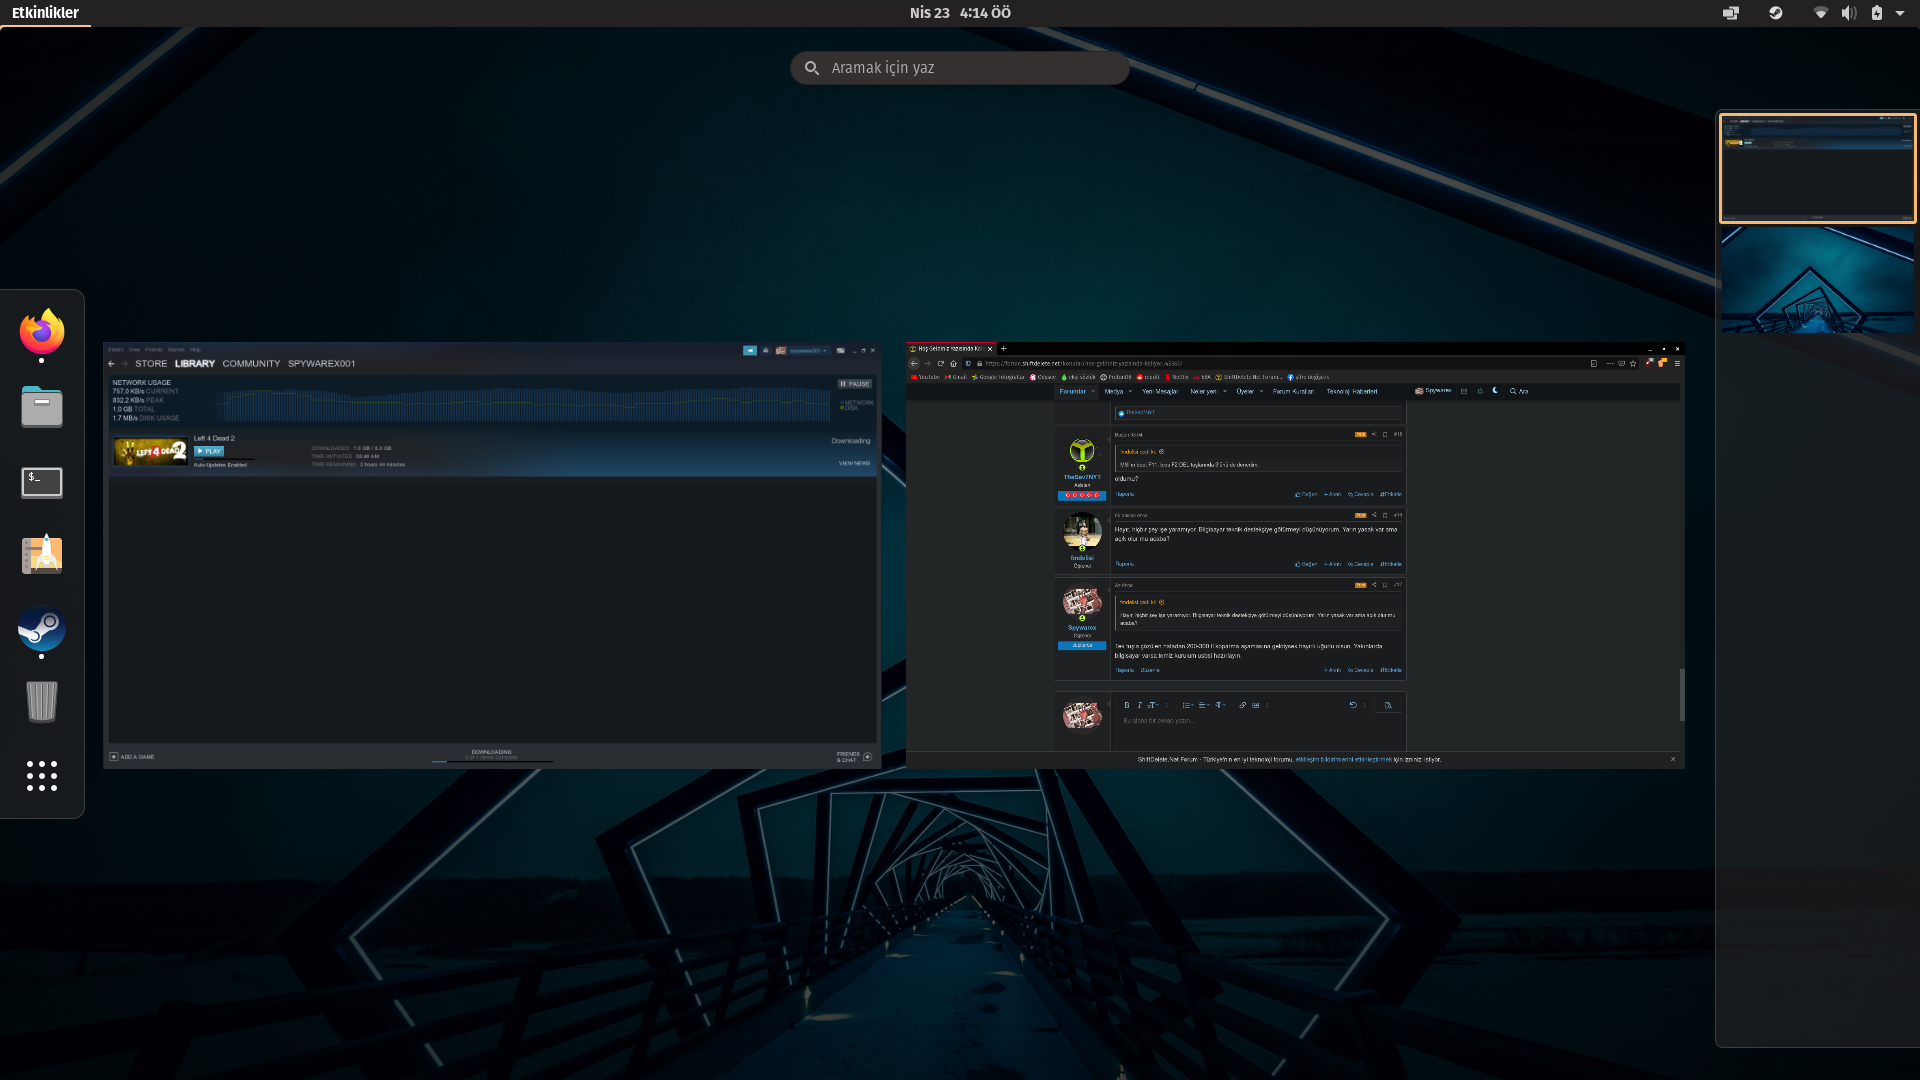1920x1080 pixels.
Task: Select the insert image icon in reply editor
Action: click(x=1256, y=705)
